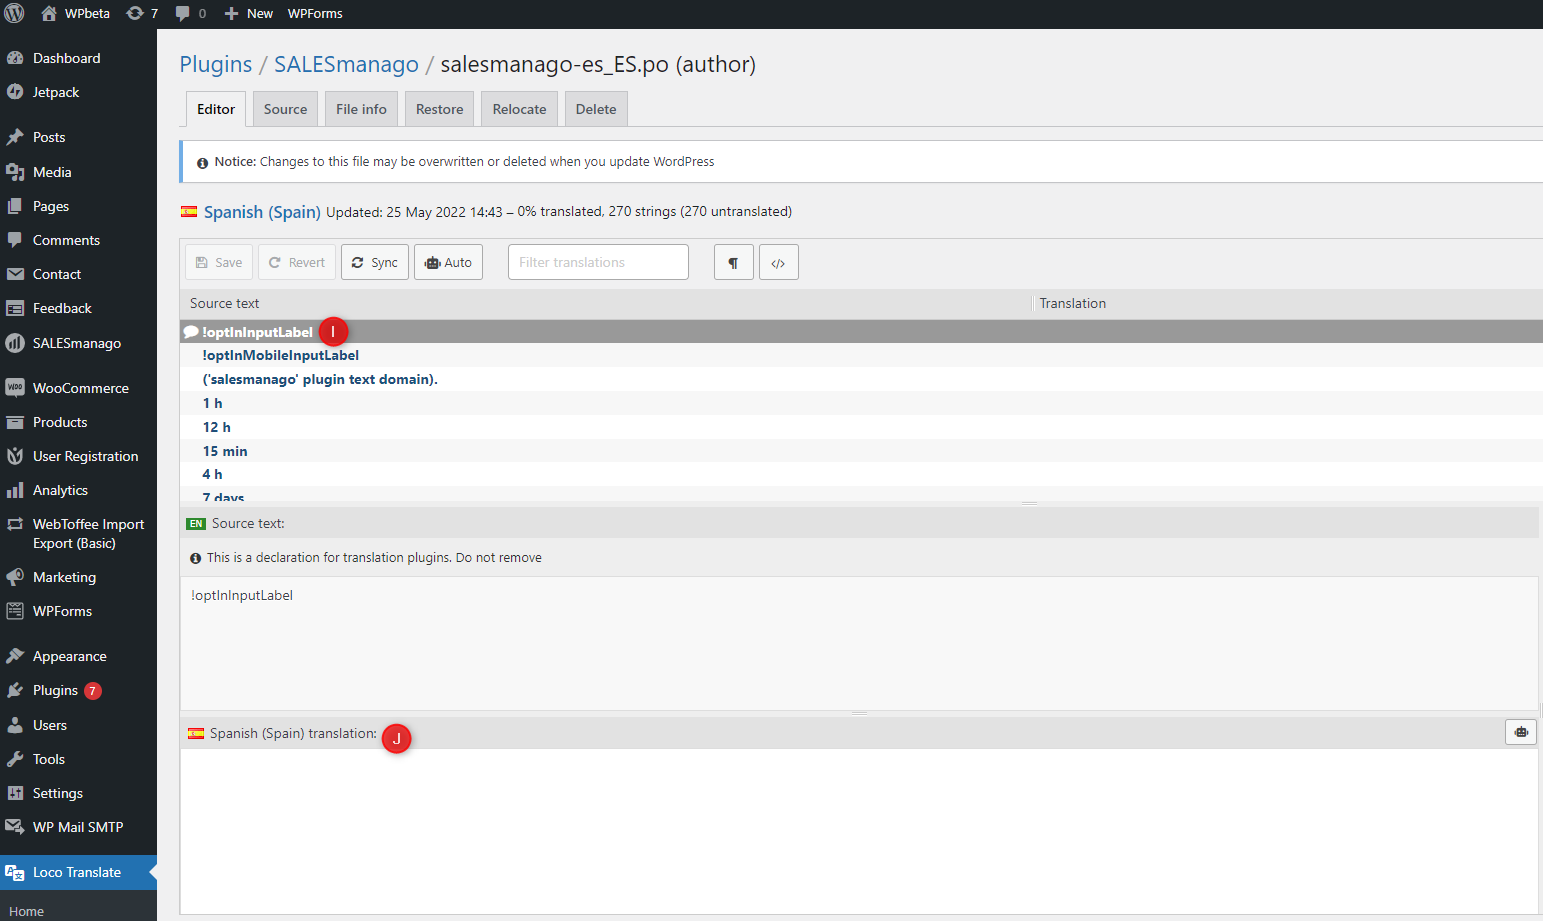Switch to the File info tab

coord(361,109)
